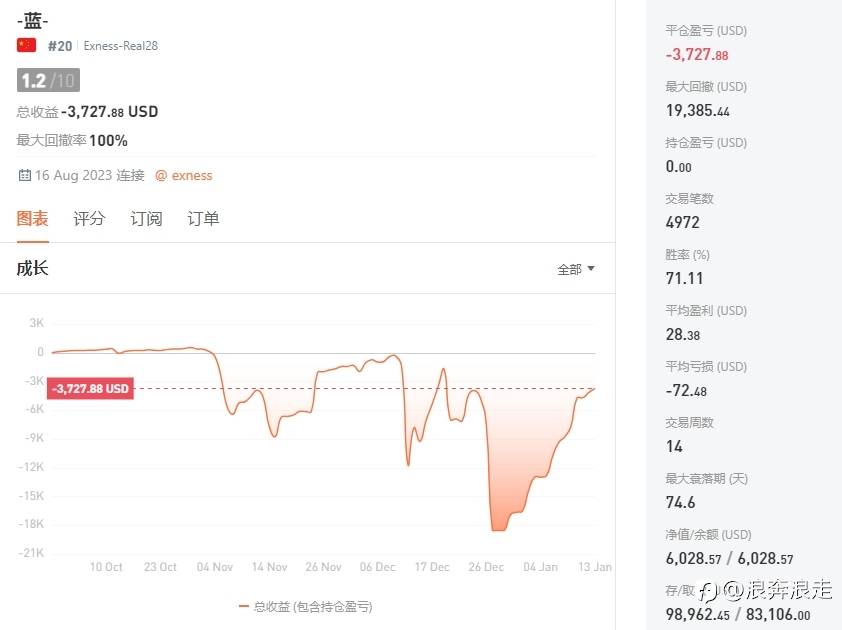Open the 评分 tab
The height and width of the screenshot is (630, 842).
89,218
